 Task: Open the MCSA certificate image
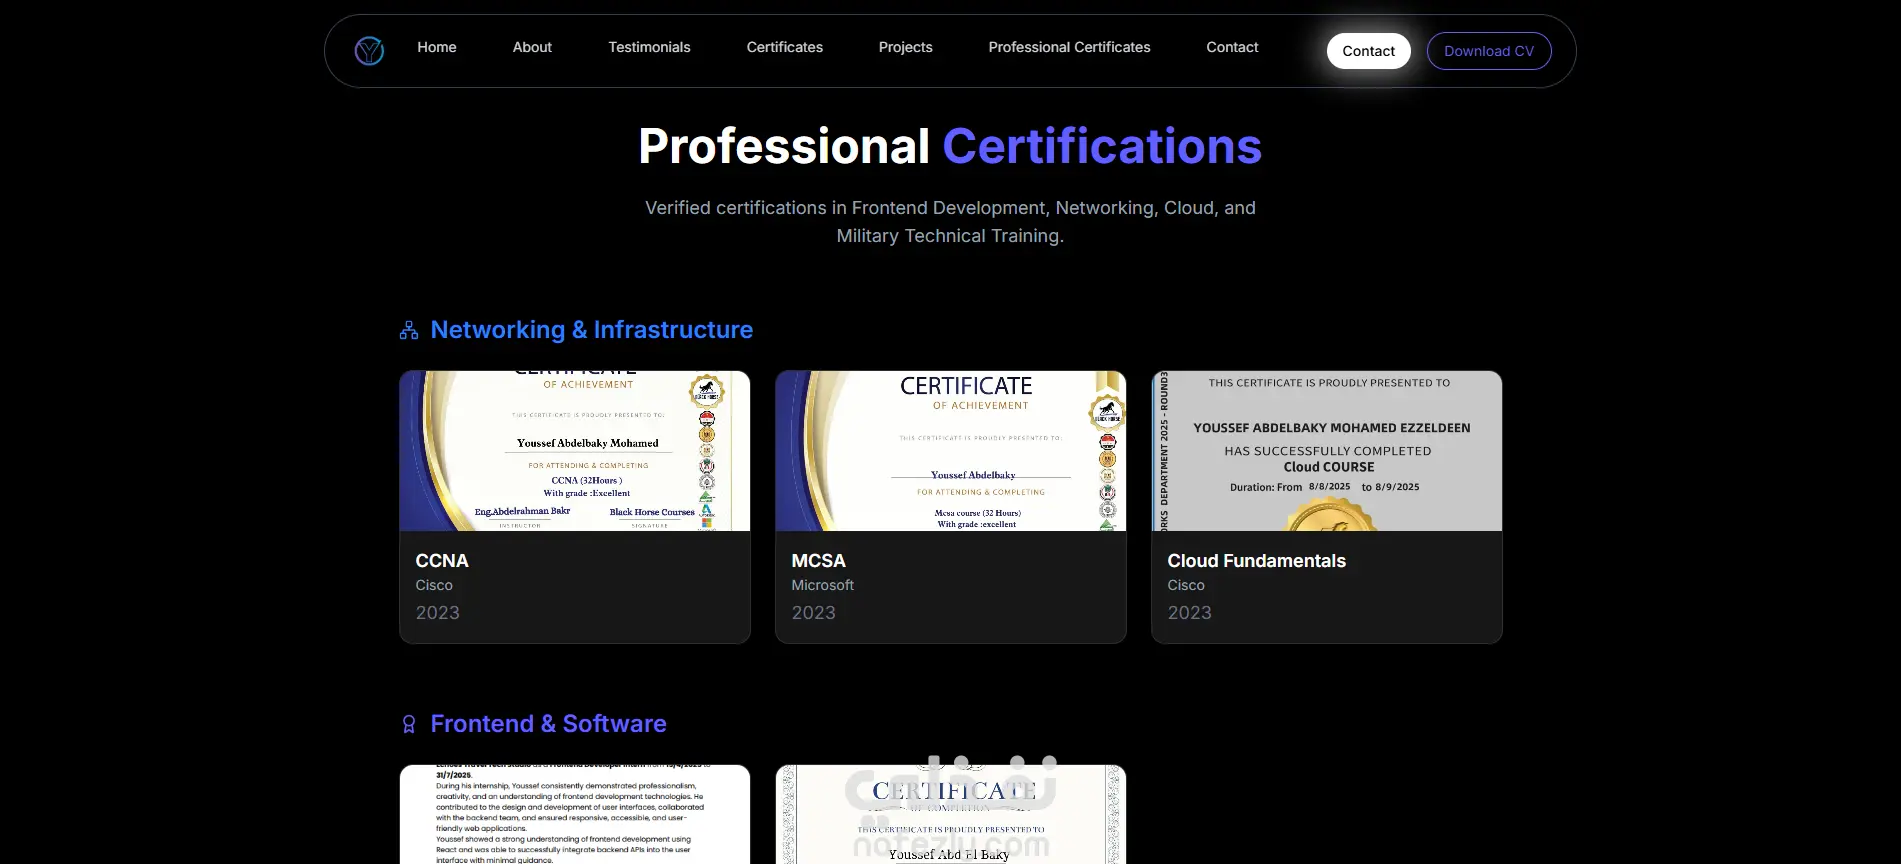click(951, 451)
